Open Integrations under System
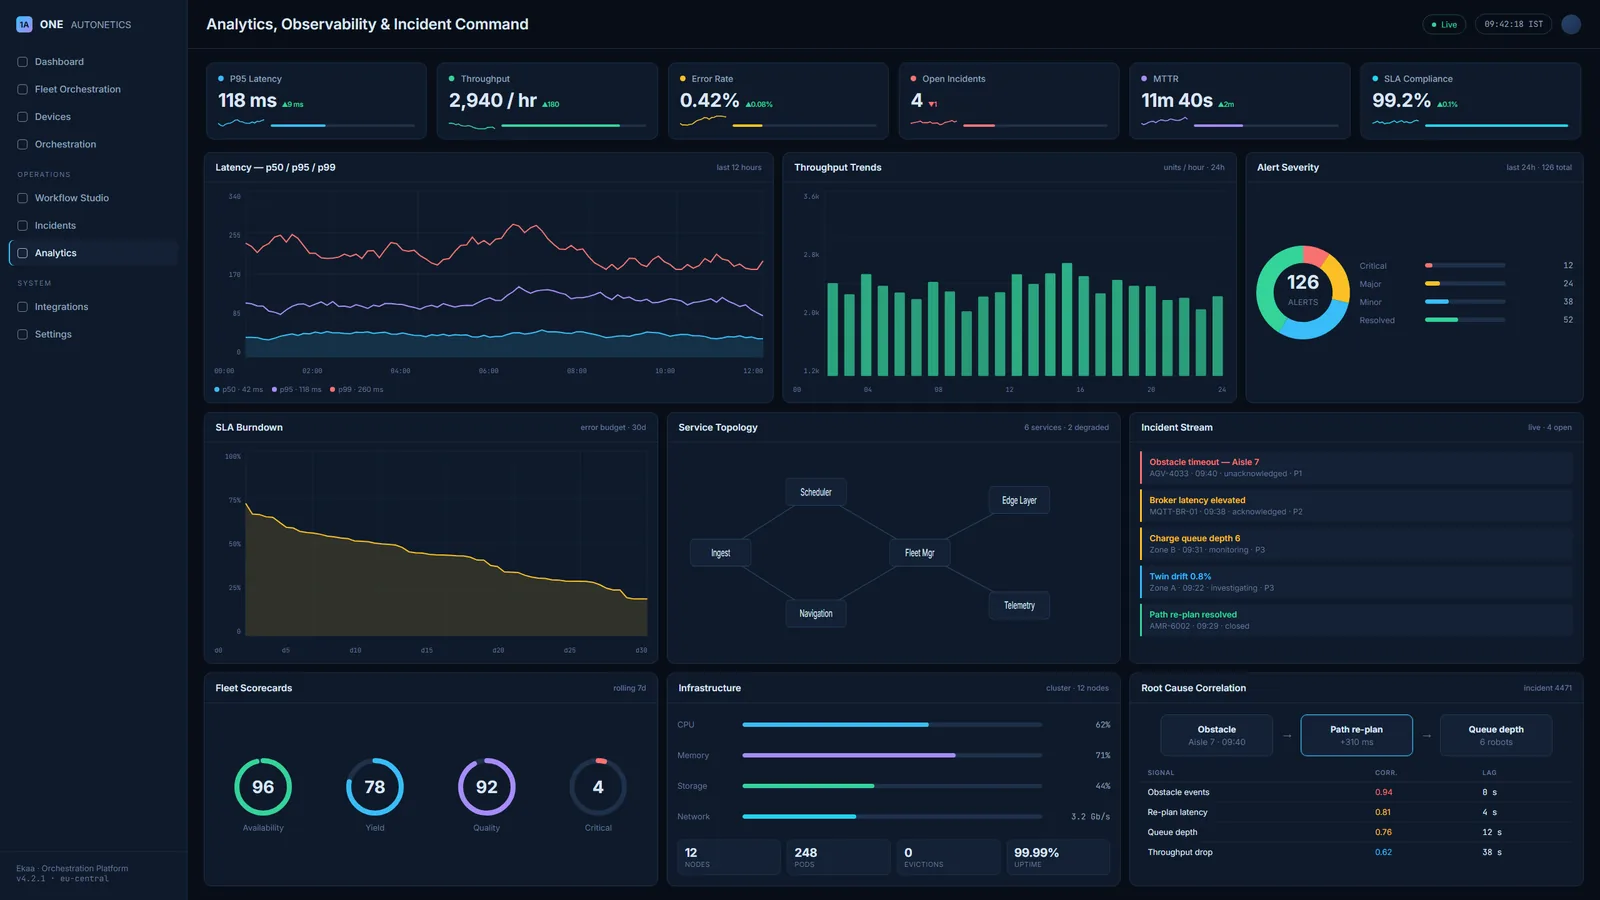Viewport: 1600px width, 900px height. [93, 307]
